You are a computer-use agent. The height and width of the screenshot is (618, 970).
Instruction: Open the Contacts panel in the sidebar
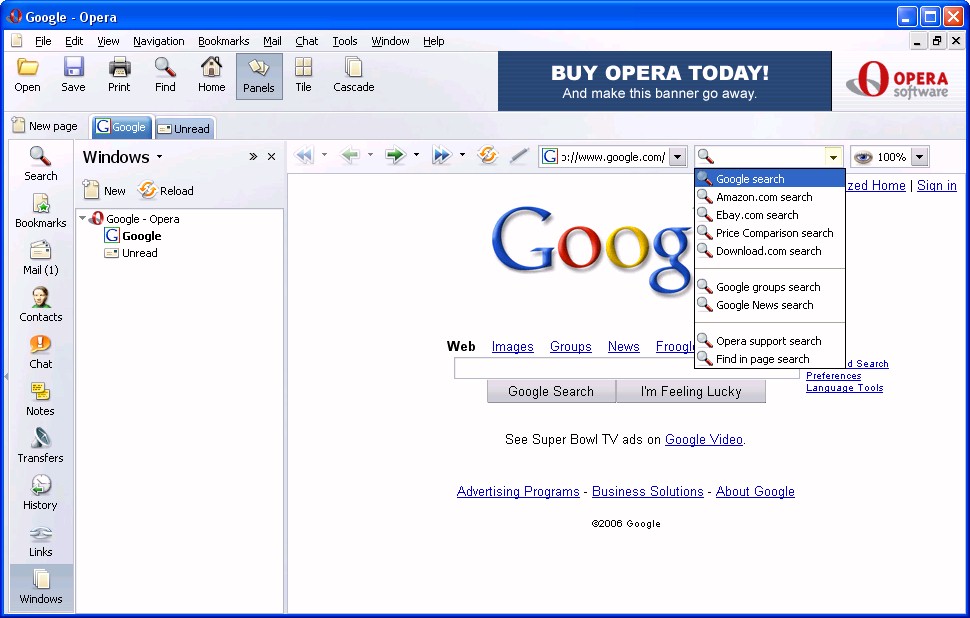click(41, 304)
